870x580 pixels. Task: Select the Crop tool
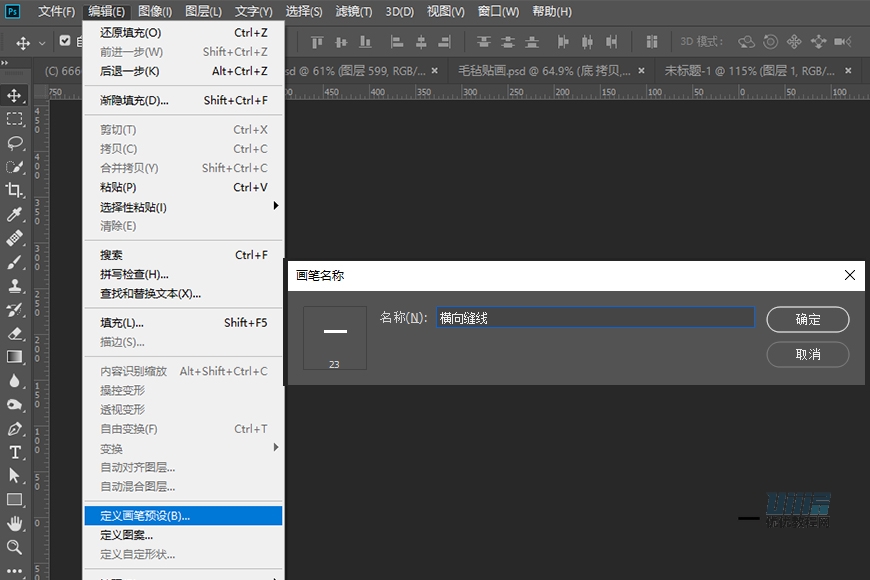[14, 190]
